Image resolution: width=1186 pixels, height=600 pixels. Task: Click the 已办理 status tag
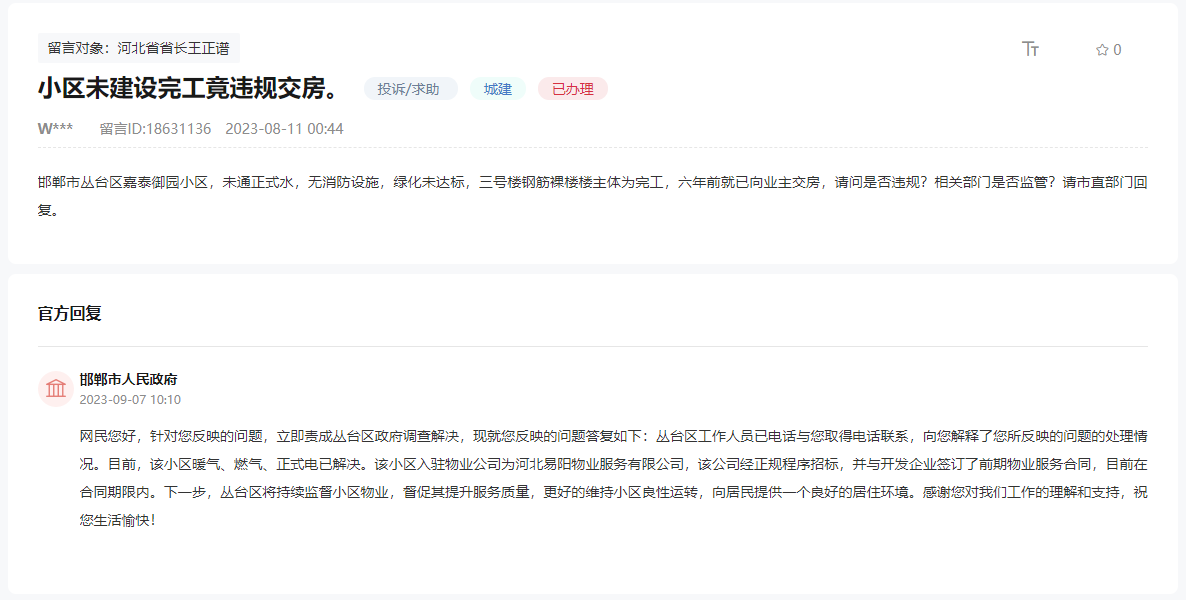(x=573, y=89)
